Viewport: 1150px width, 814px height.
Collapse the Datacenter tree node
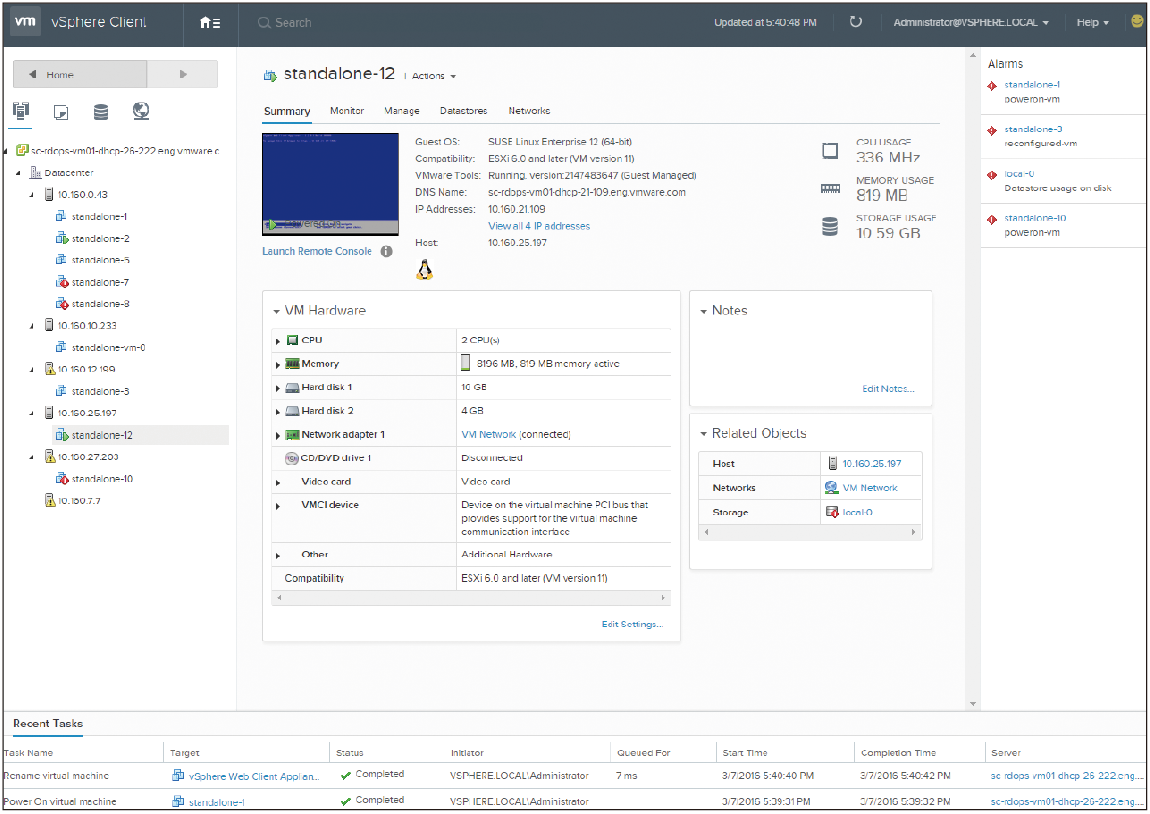pos(18,173)
